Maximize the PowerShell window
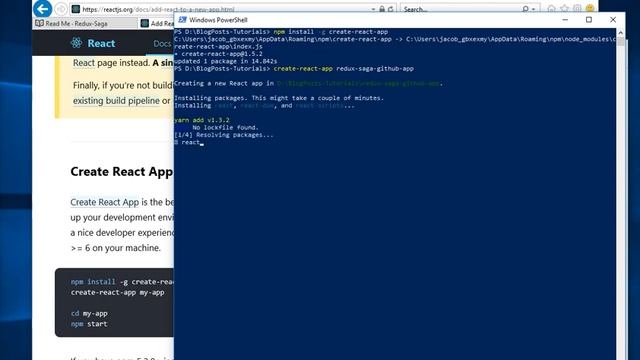This screenshot has width=640, height=360. point(589,20)
